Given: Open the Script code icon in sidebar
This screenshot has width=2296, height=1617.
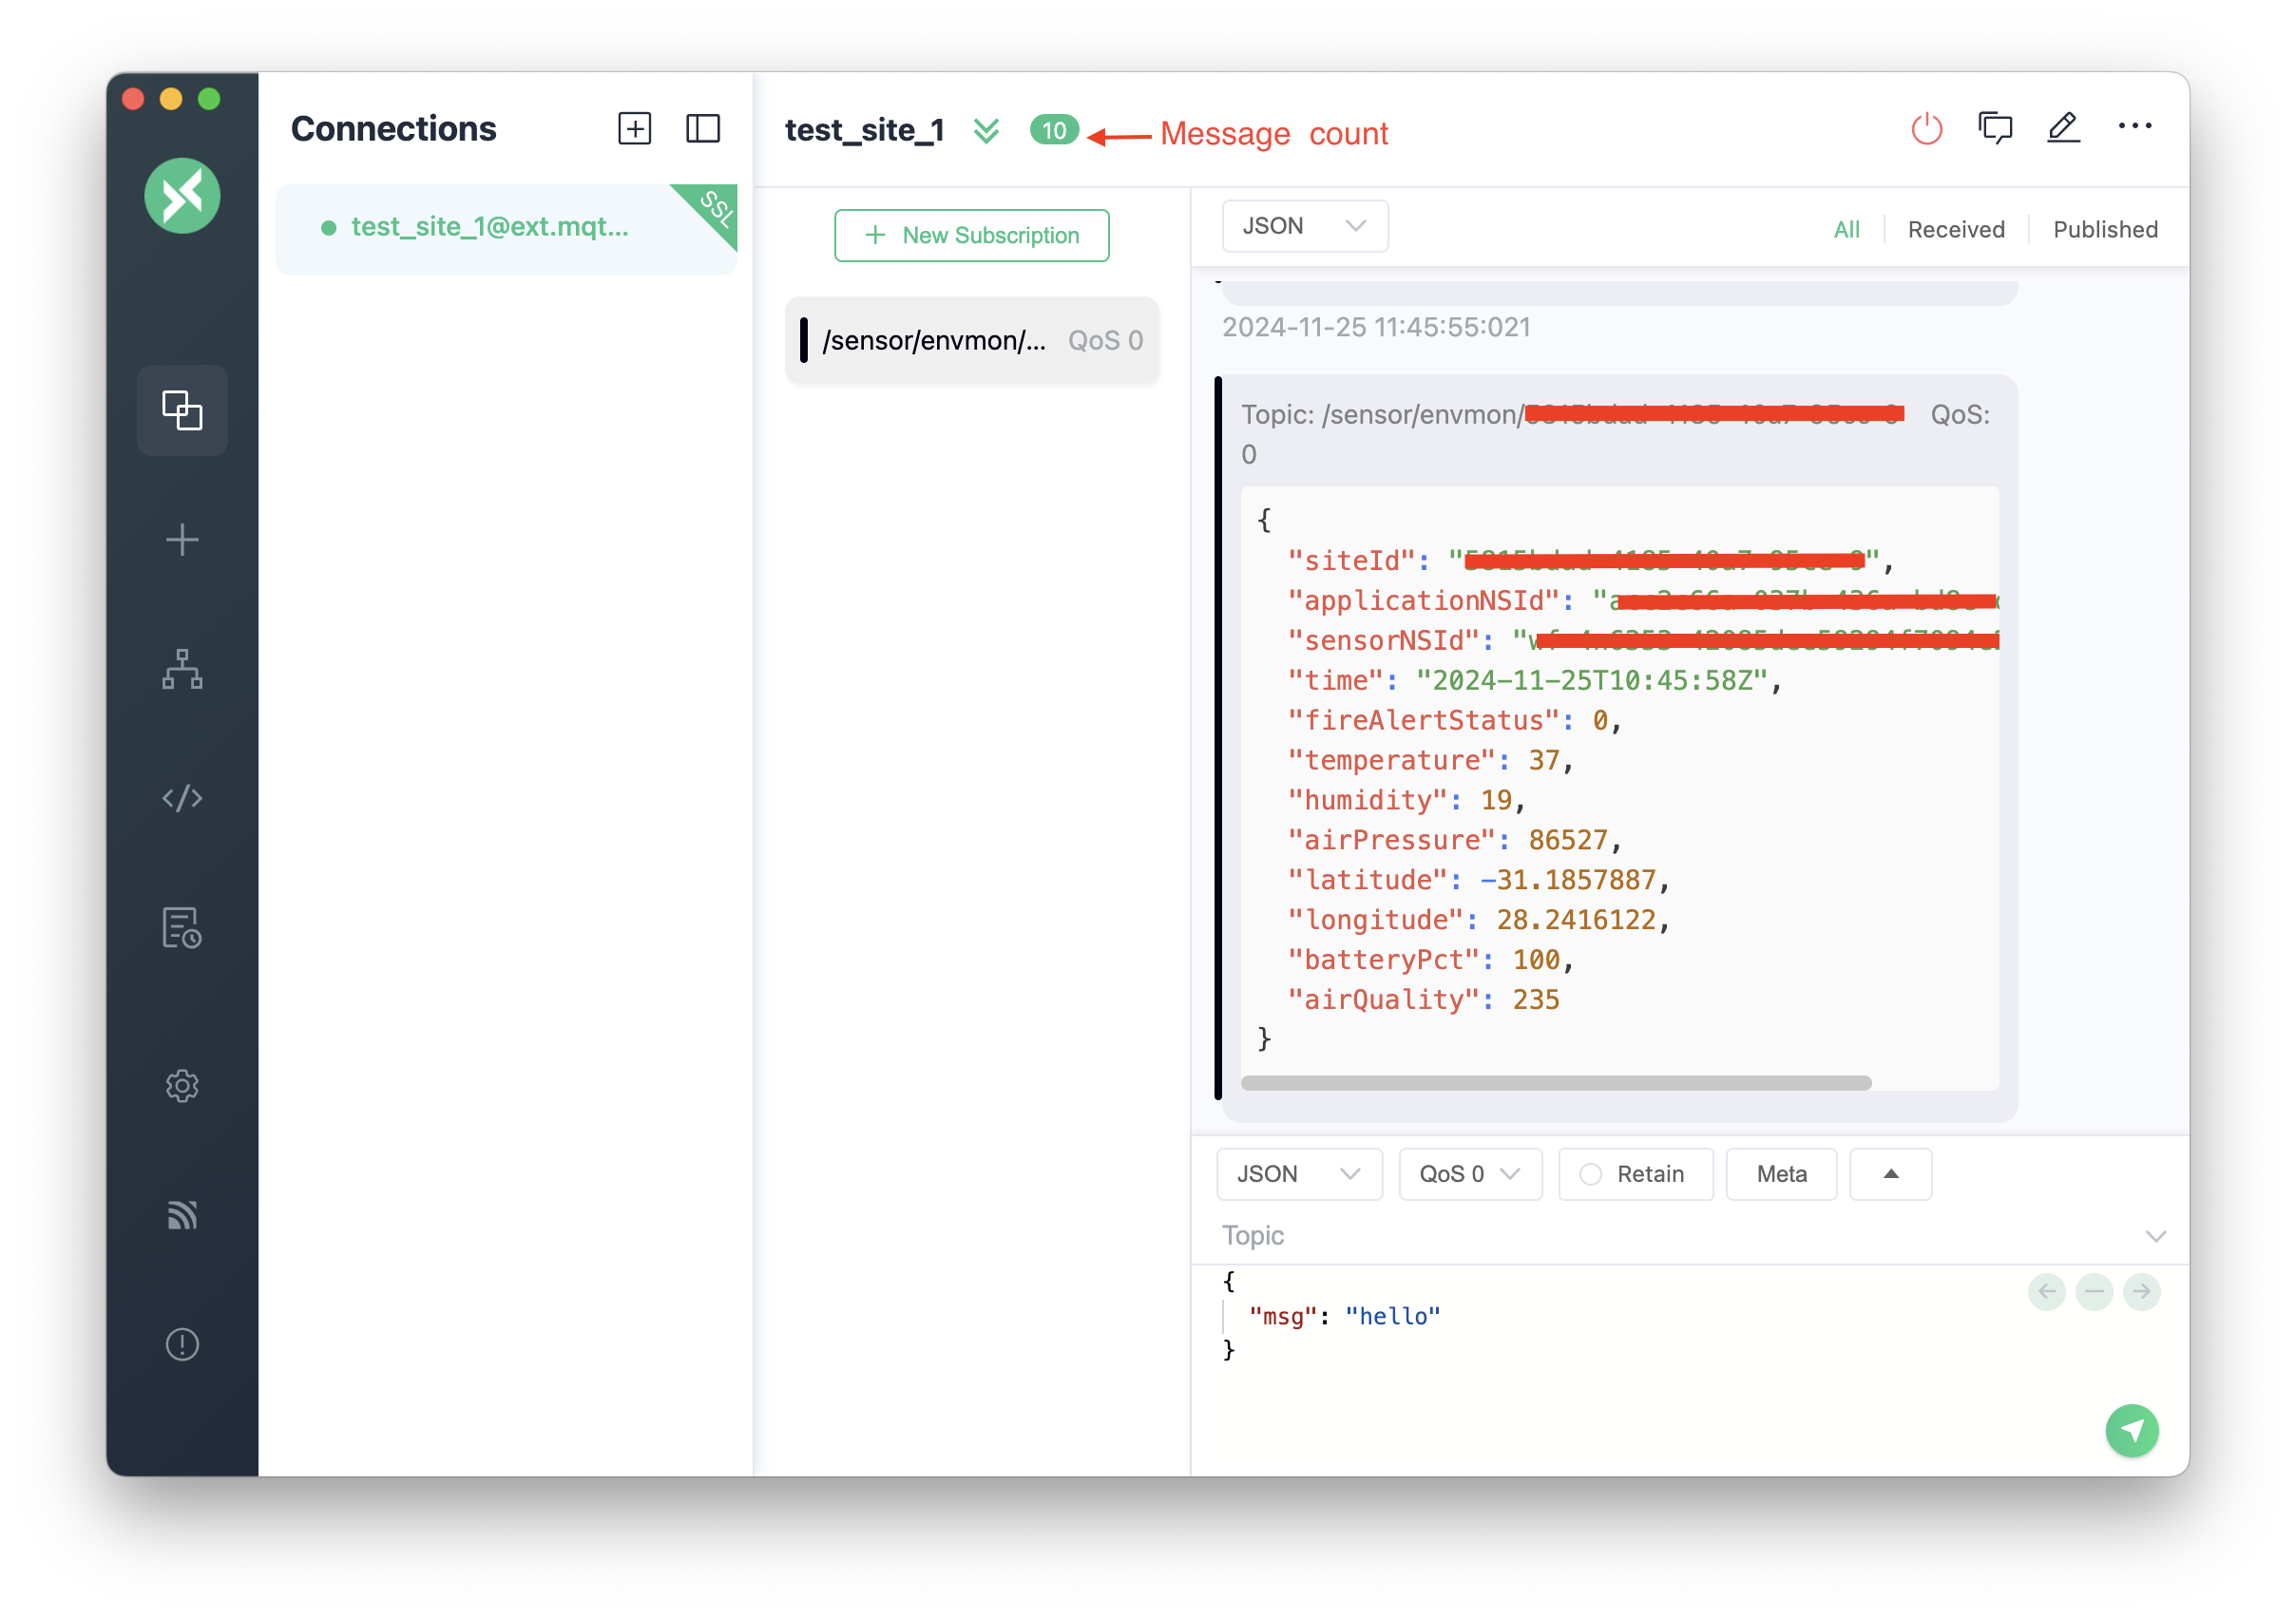Looking at the screenshot, I should coord(182,798).
